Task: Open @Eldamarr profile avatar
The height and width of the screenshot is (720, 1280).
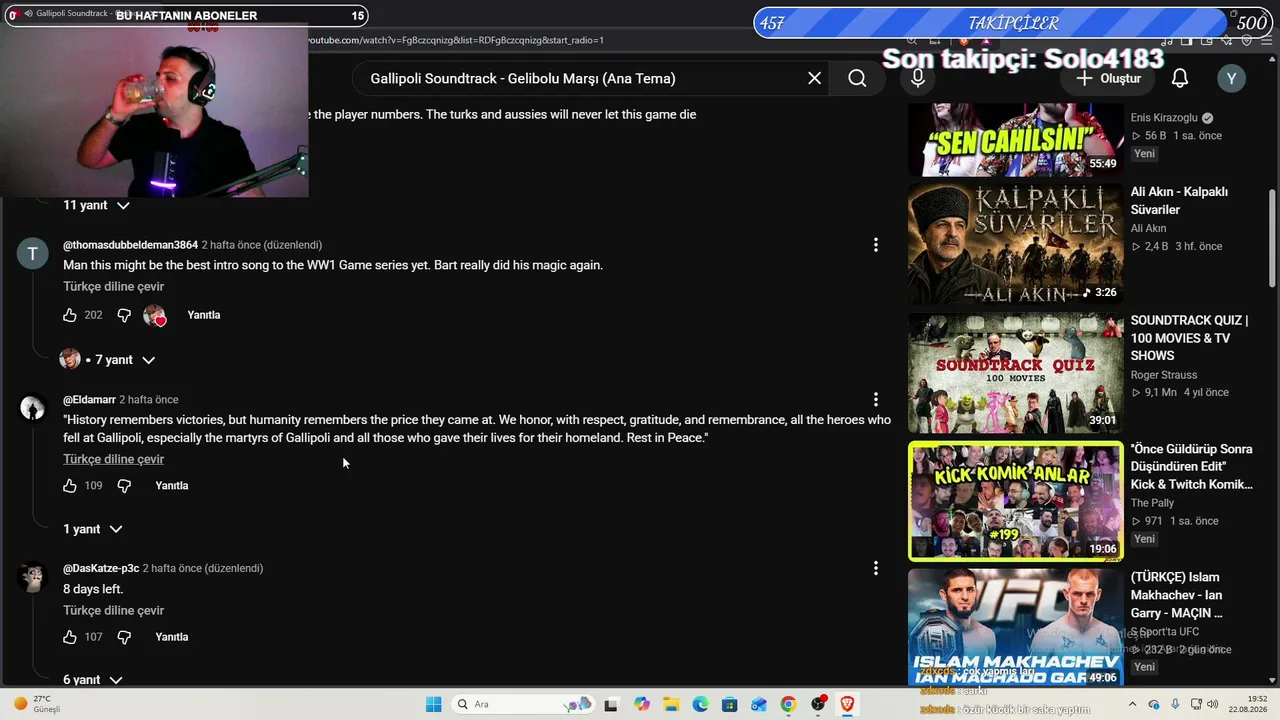Action: pyautogui.click(x=33, y=409)
